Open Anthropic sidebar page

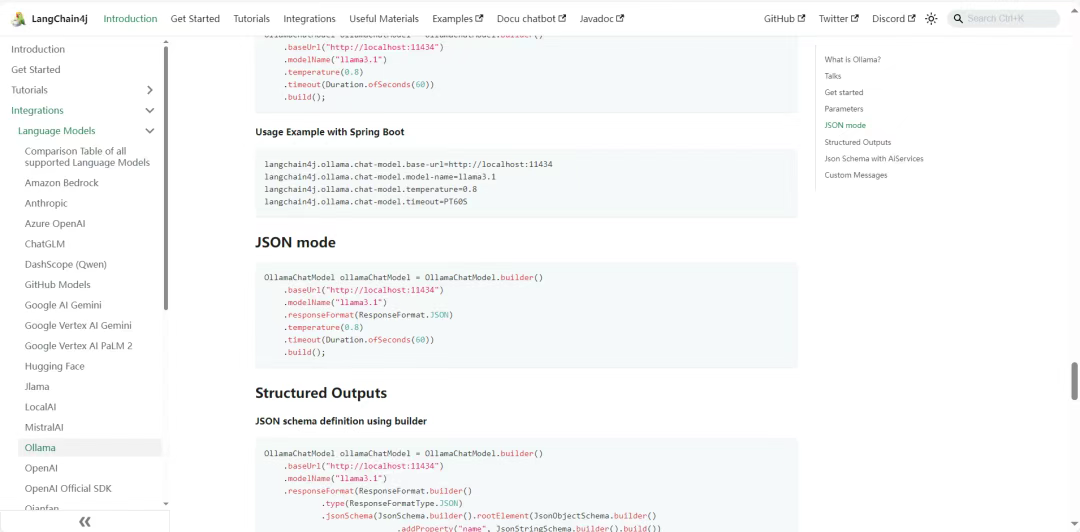[46, 203]
